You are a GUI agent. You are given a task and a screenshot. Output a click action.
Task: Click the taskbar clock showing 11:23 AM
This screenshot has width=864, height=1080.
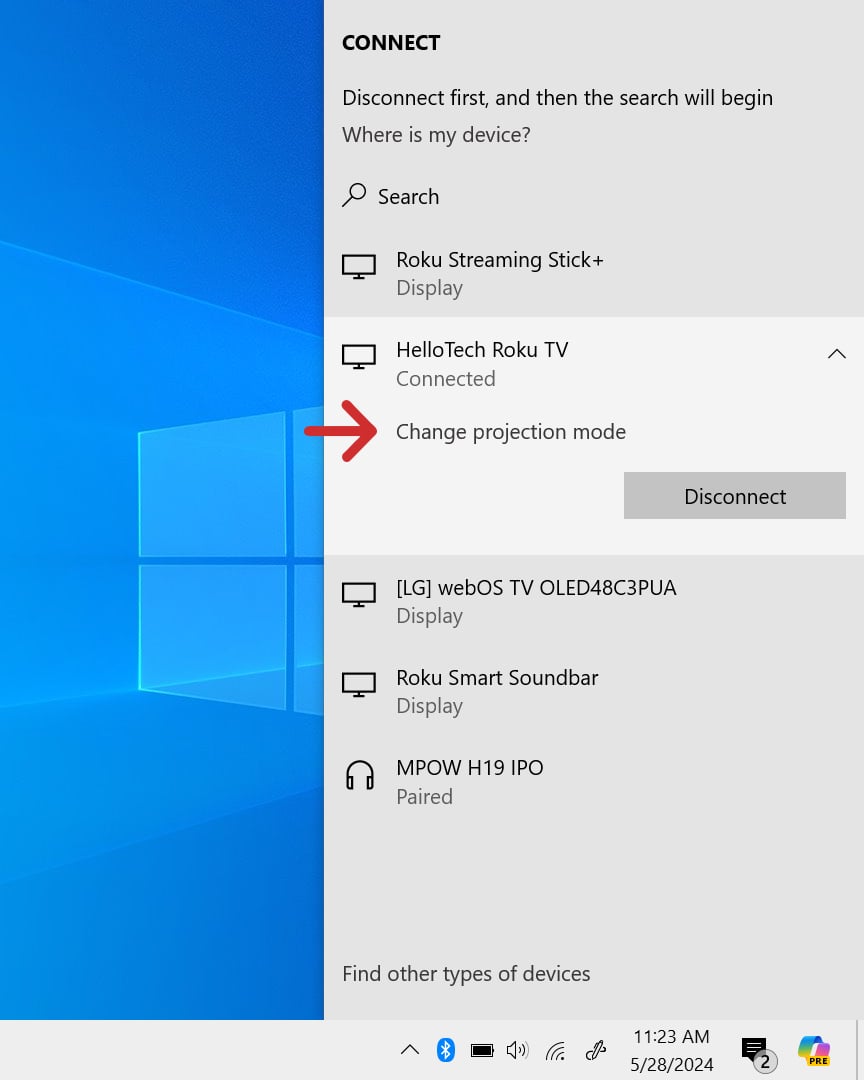[x=672, y=1050]
